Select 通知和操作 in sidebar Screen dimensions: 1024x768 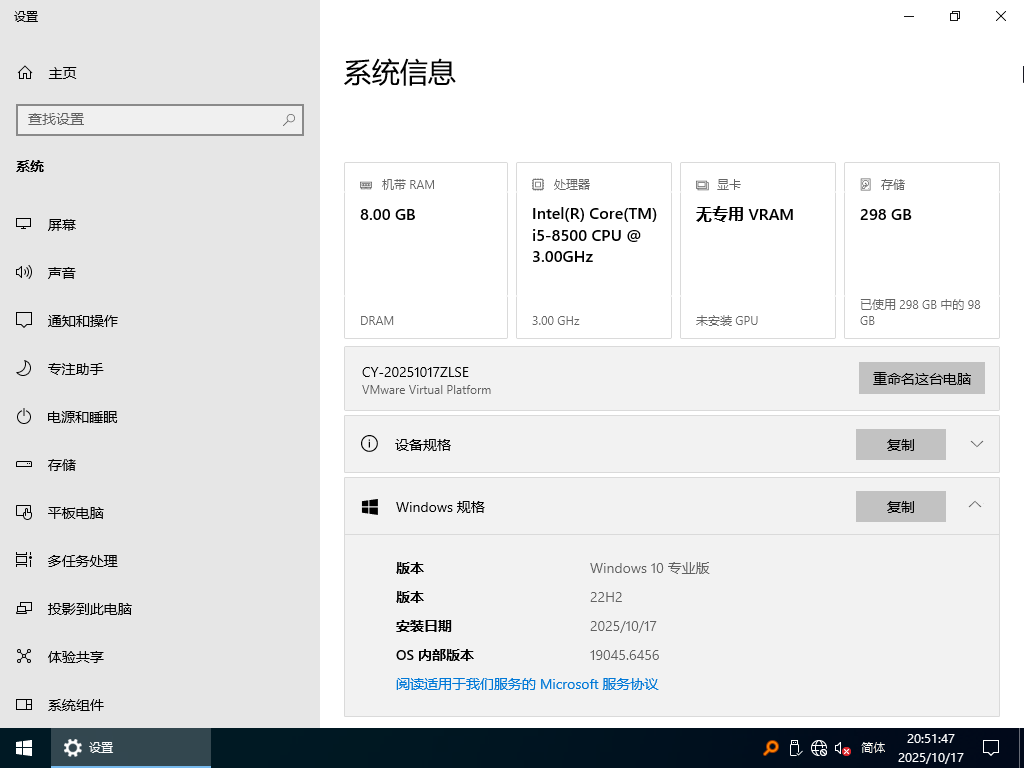[x=82, y=321]
